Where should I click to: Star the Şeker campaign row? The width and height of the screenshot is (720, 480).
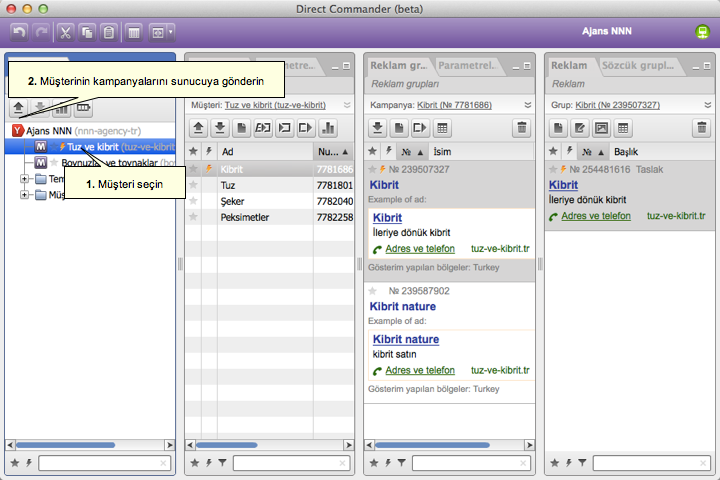193,201
